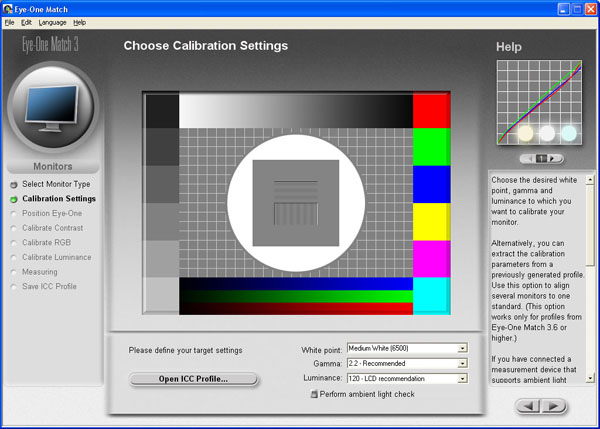Open the Edit menu

pyautogui.click(x=26, y=23)
